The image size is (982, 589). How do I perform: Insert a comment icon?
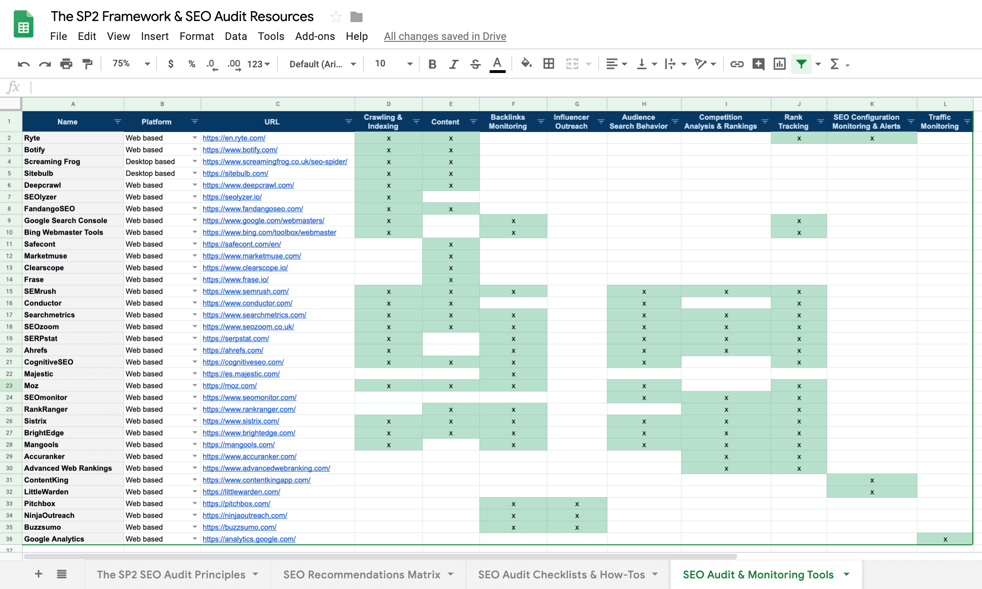(758, 64)
